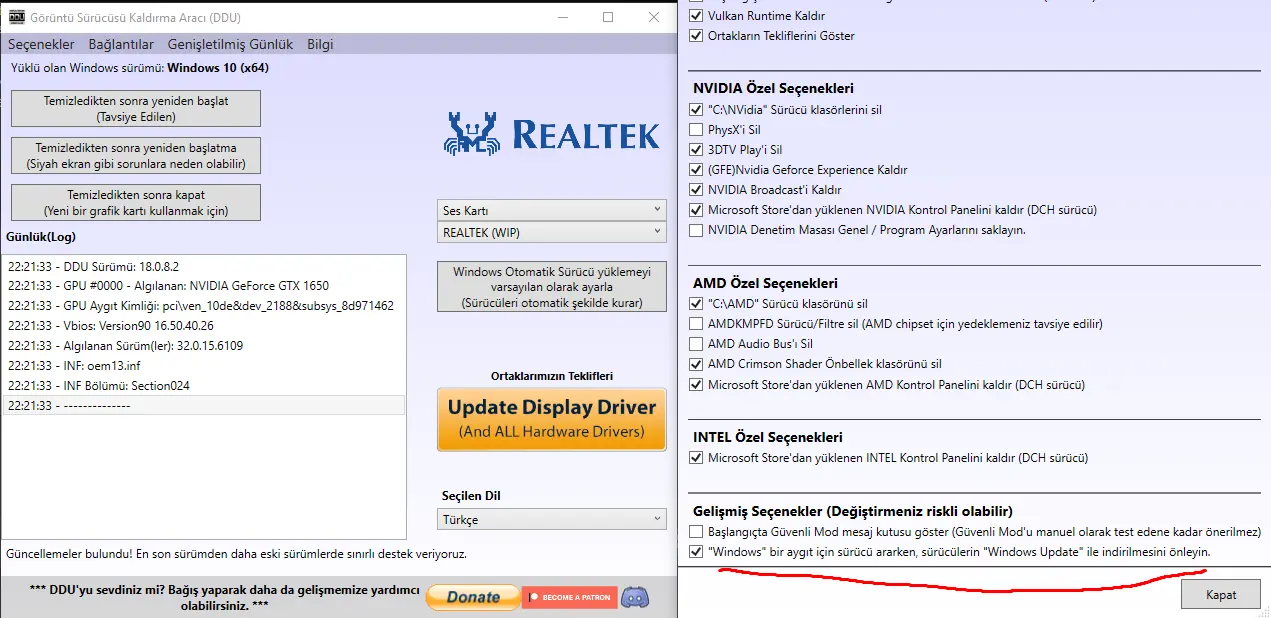Toggle Nvidia Geforce Experience Kaldır checkbox

click(x=697, y=170)
